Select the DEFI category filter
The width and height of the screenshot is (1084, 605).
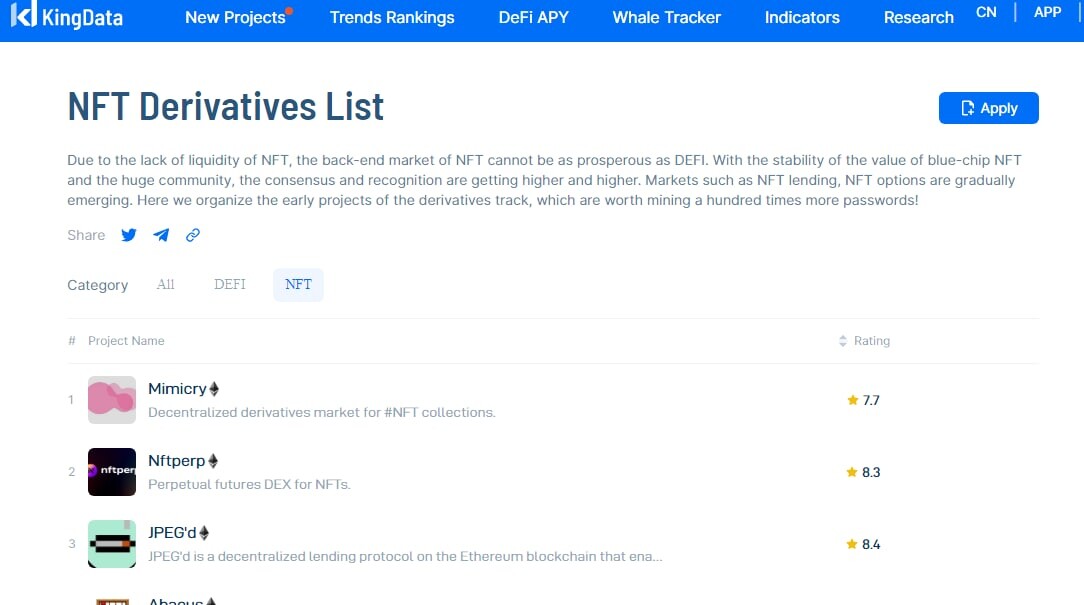(x=230, y=284)
